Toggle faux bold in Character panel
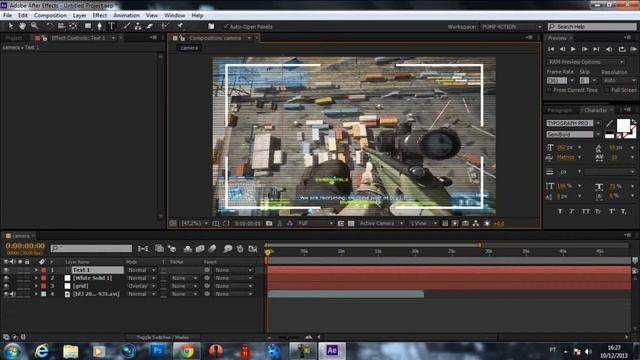Image resolution: width=640 pixels, height=360 pixels. click(x=560, y=211)
